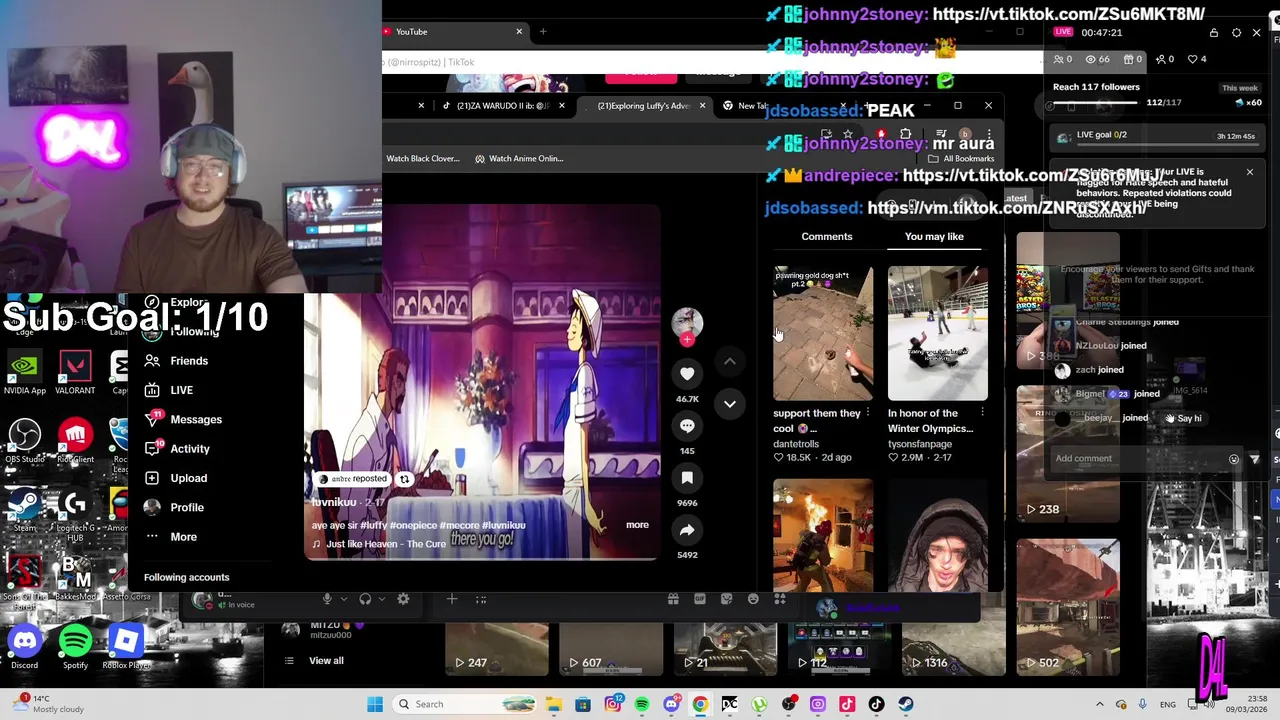Click the repost icon beside 'andre reposted'
This screenshot has width=1280, height=720.
(404, 479)
